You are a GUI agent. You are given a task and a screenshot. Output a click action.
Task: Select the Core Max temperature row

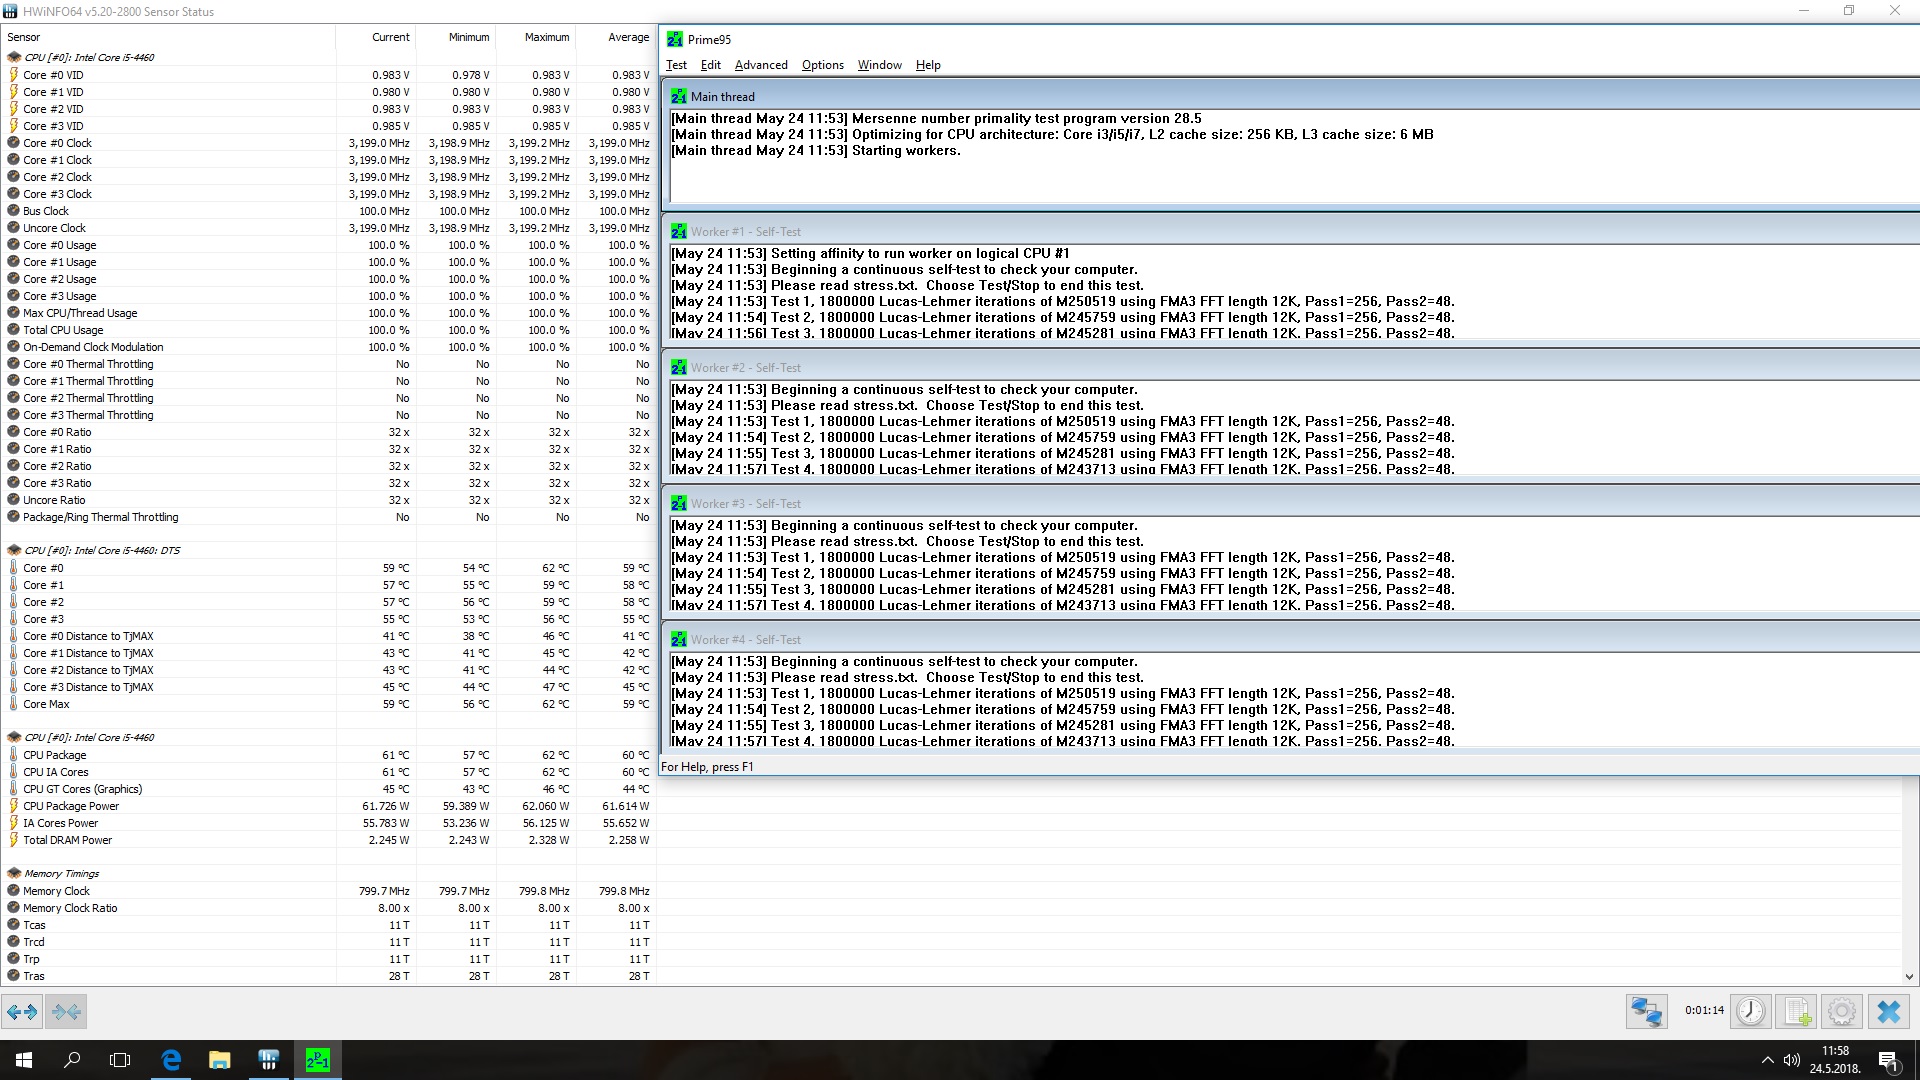(x=328, y=704)
